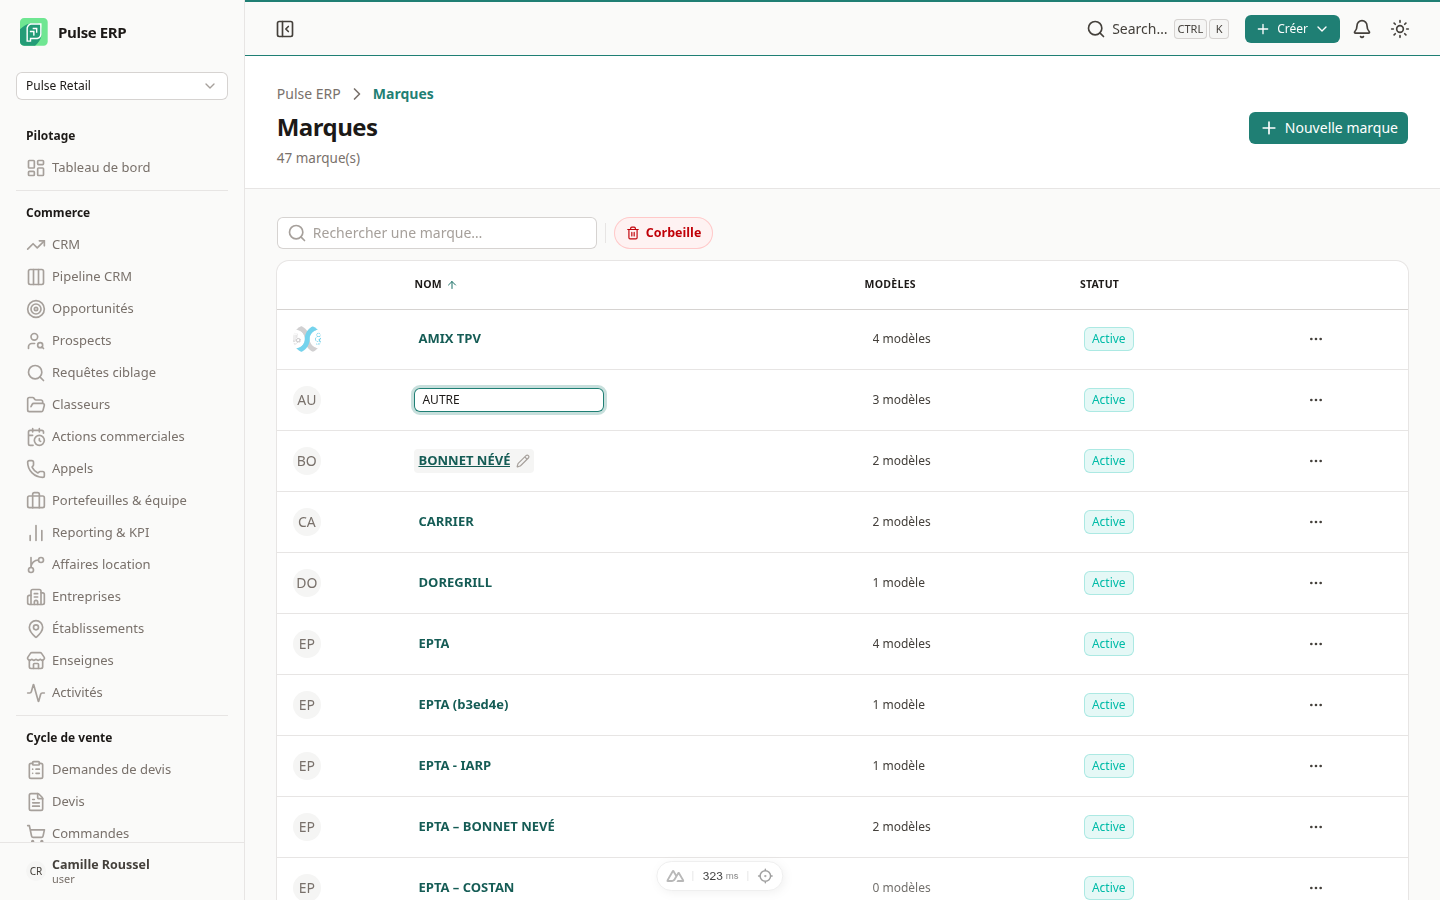This screenshot has height=900, width=1440.
Task: Open row actions menu for BONNET NÉVÉ
Action: [x=1316, y=461]
